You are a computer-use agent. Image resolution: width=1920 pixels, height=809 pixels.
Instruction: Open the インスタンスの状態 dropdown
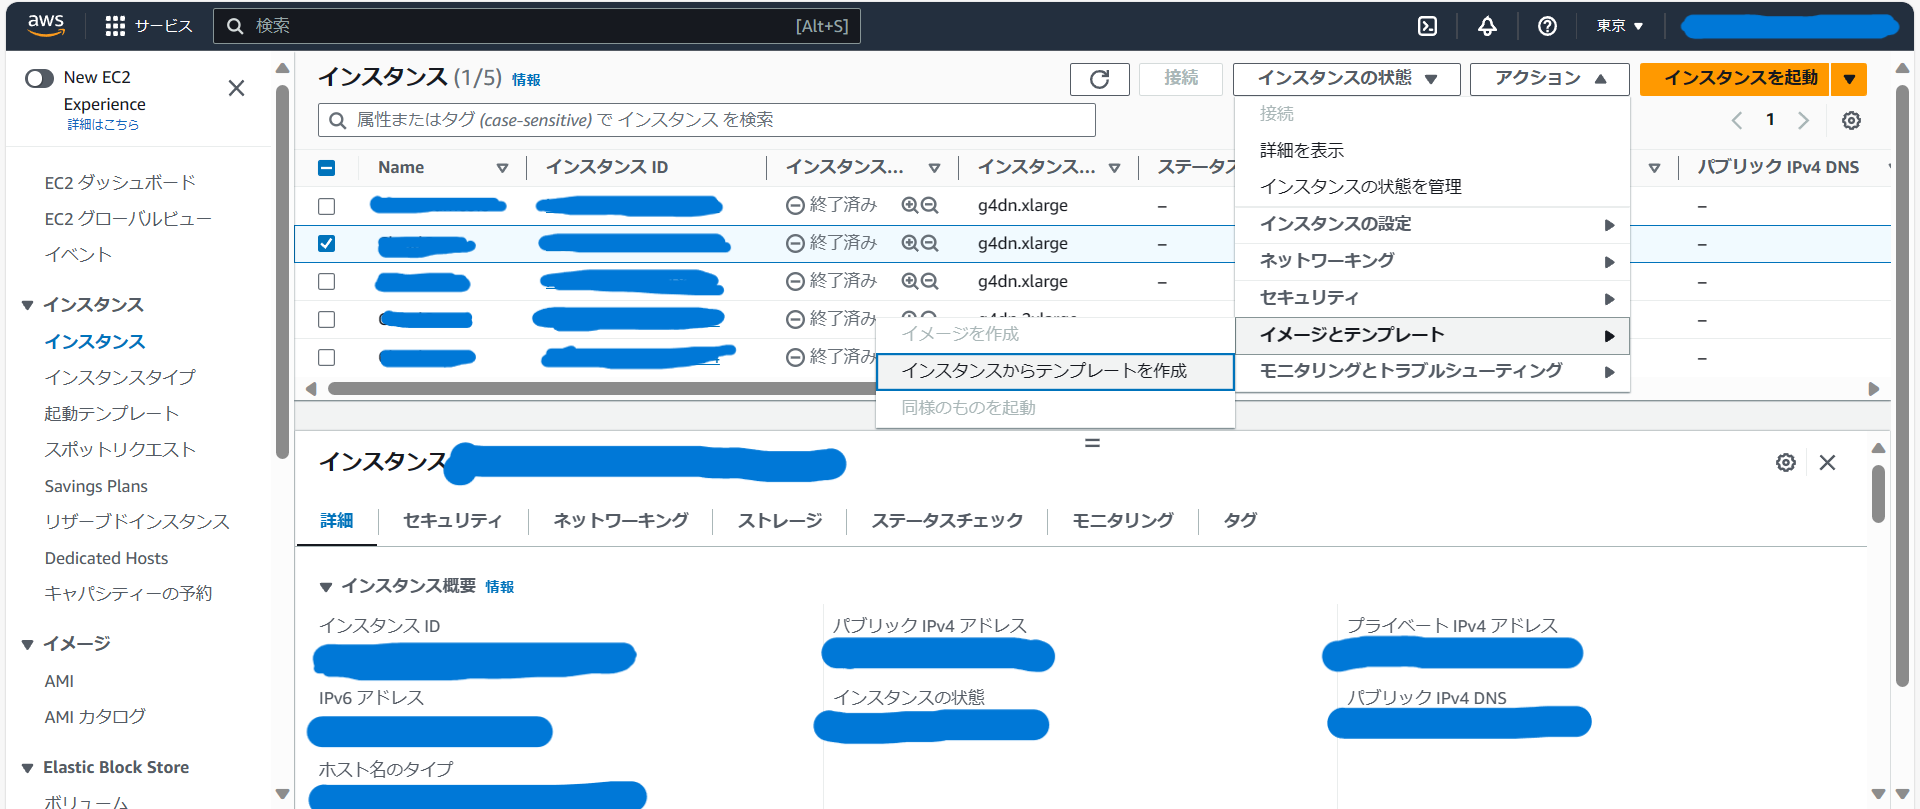tap(1346, 79)
